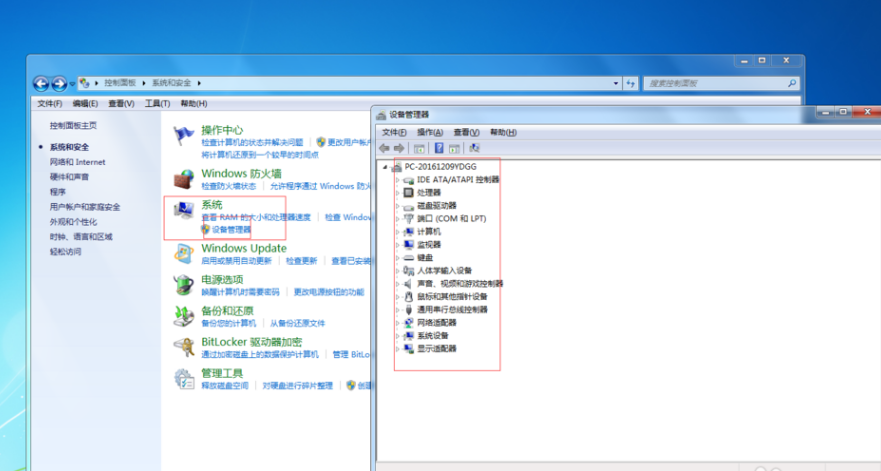Open the 操作(A) menu in Device Manager
Image resolution: width=881 pixels, height=471 pixels.
point(430,132)
